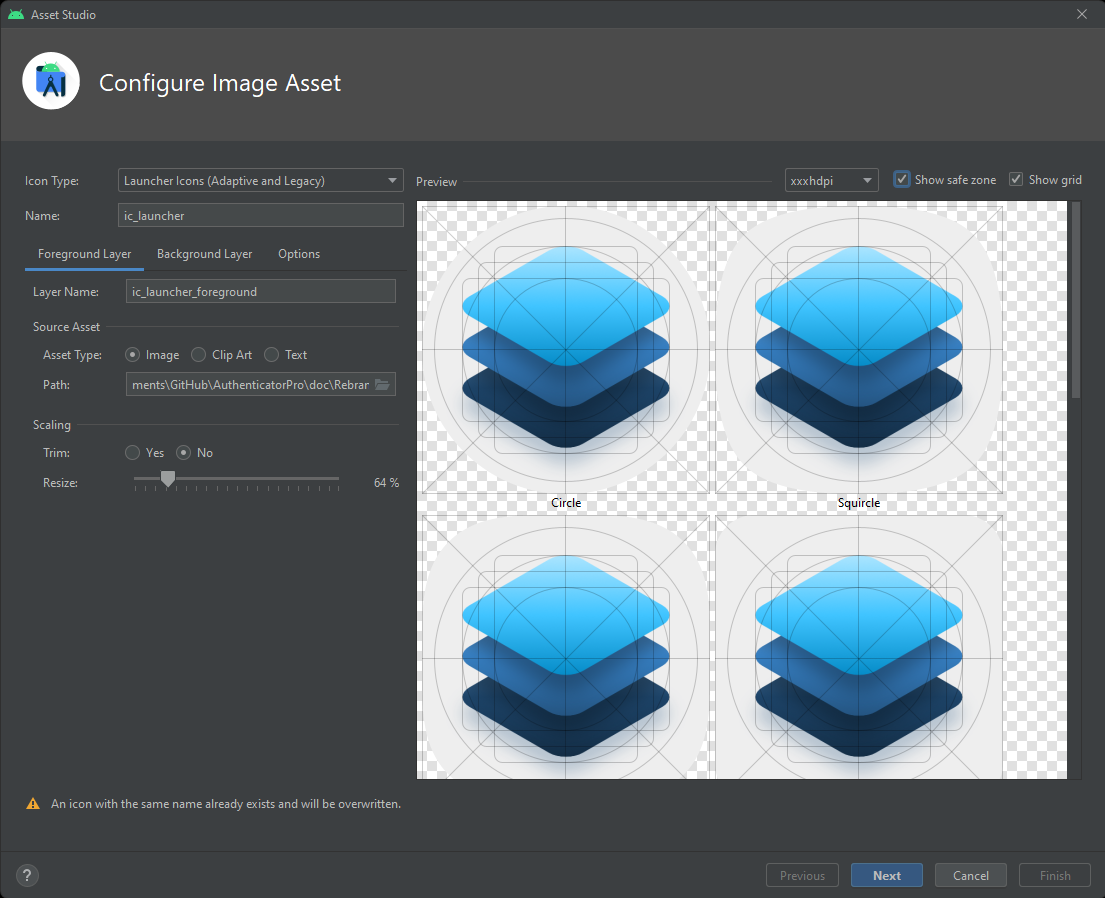This screenshot has width=1105, height=898.
Task: Set Trim to Yes
Action: tap(131, 452)
